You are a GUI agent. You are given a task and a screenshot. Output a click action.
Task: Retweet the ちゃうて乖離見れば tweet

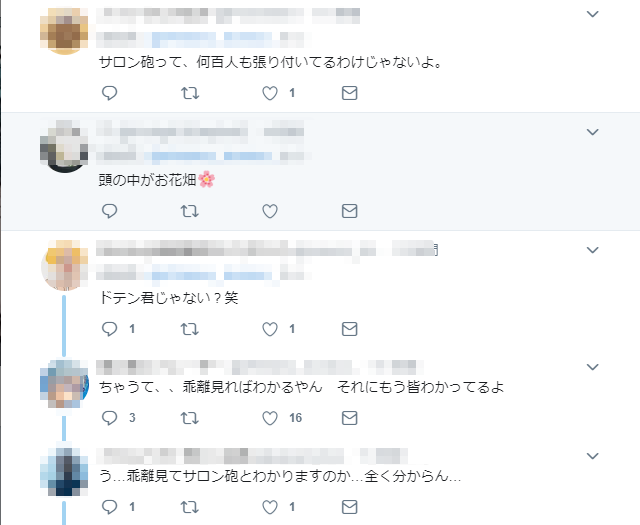(190, 418)
